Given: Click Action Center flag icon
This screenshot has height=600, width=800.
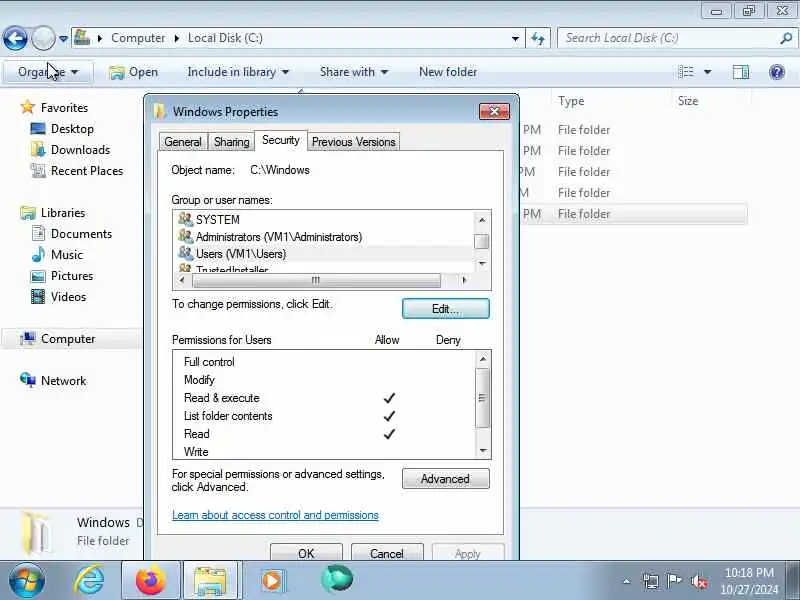Looking at the screenshot, I should coord(674,581).
